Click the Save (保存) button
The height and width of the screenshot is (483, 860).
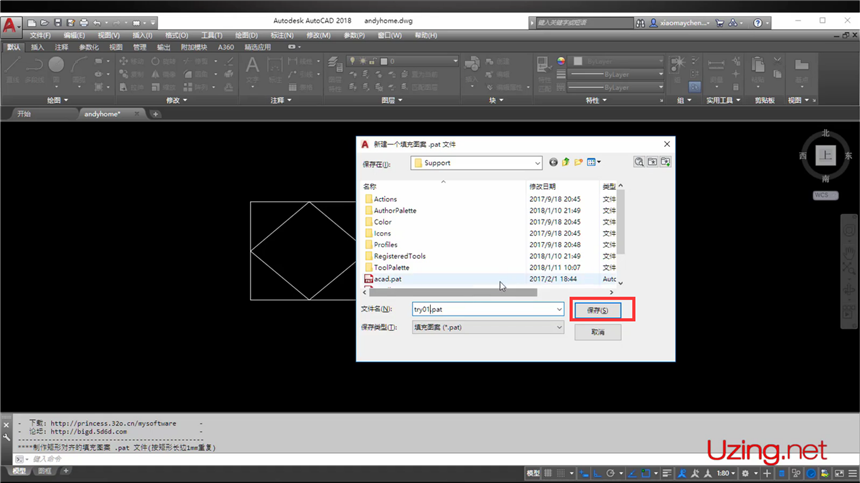point(598,310)
